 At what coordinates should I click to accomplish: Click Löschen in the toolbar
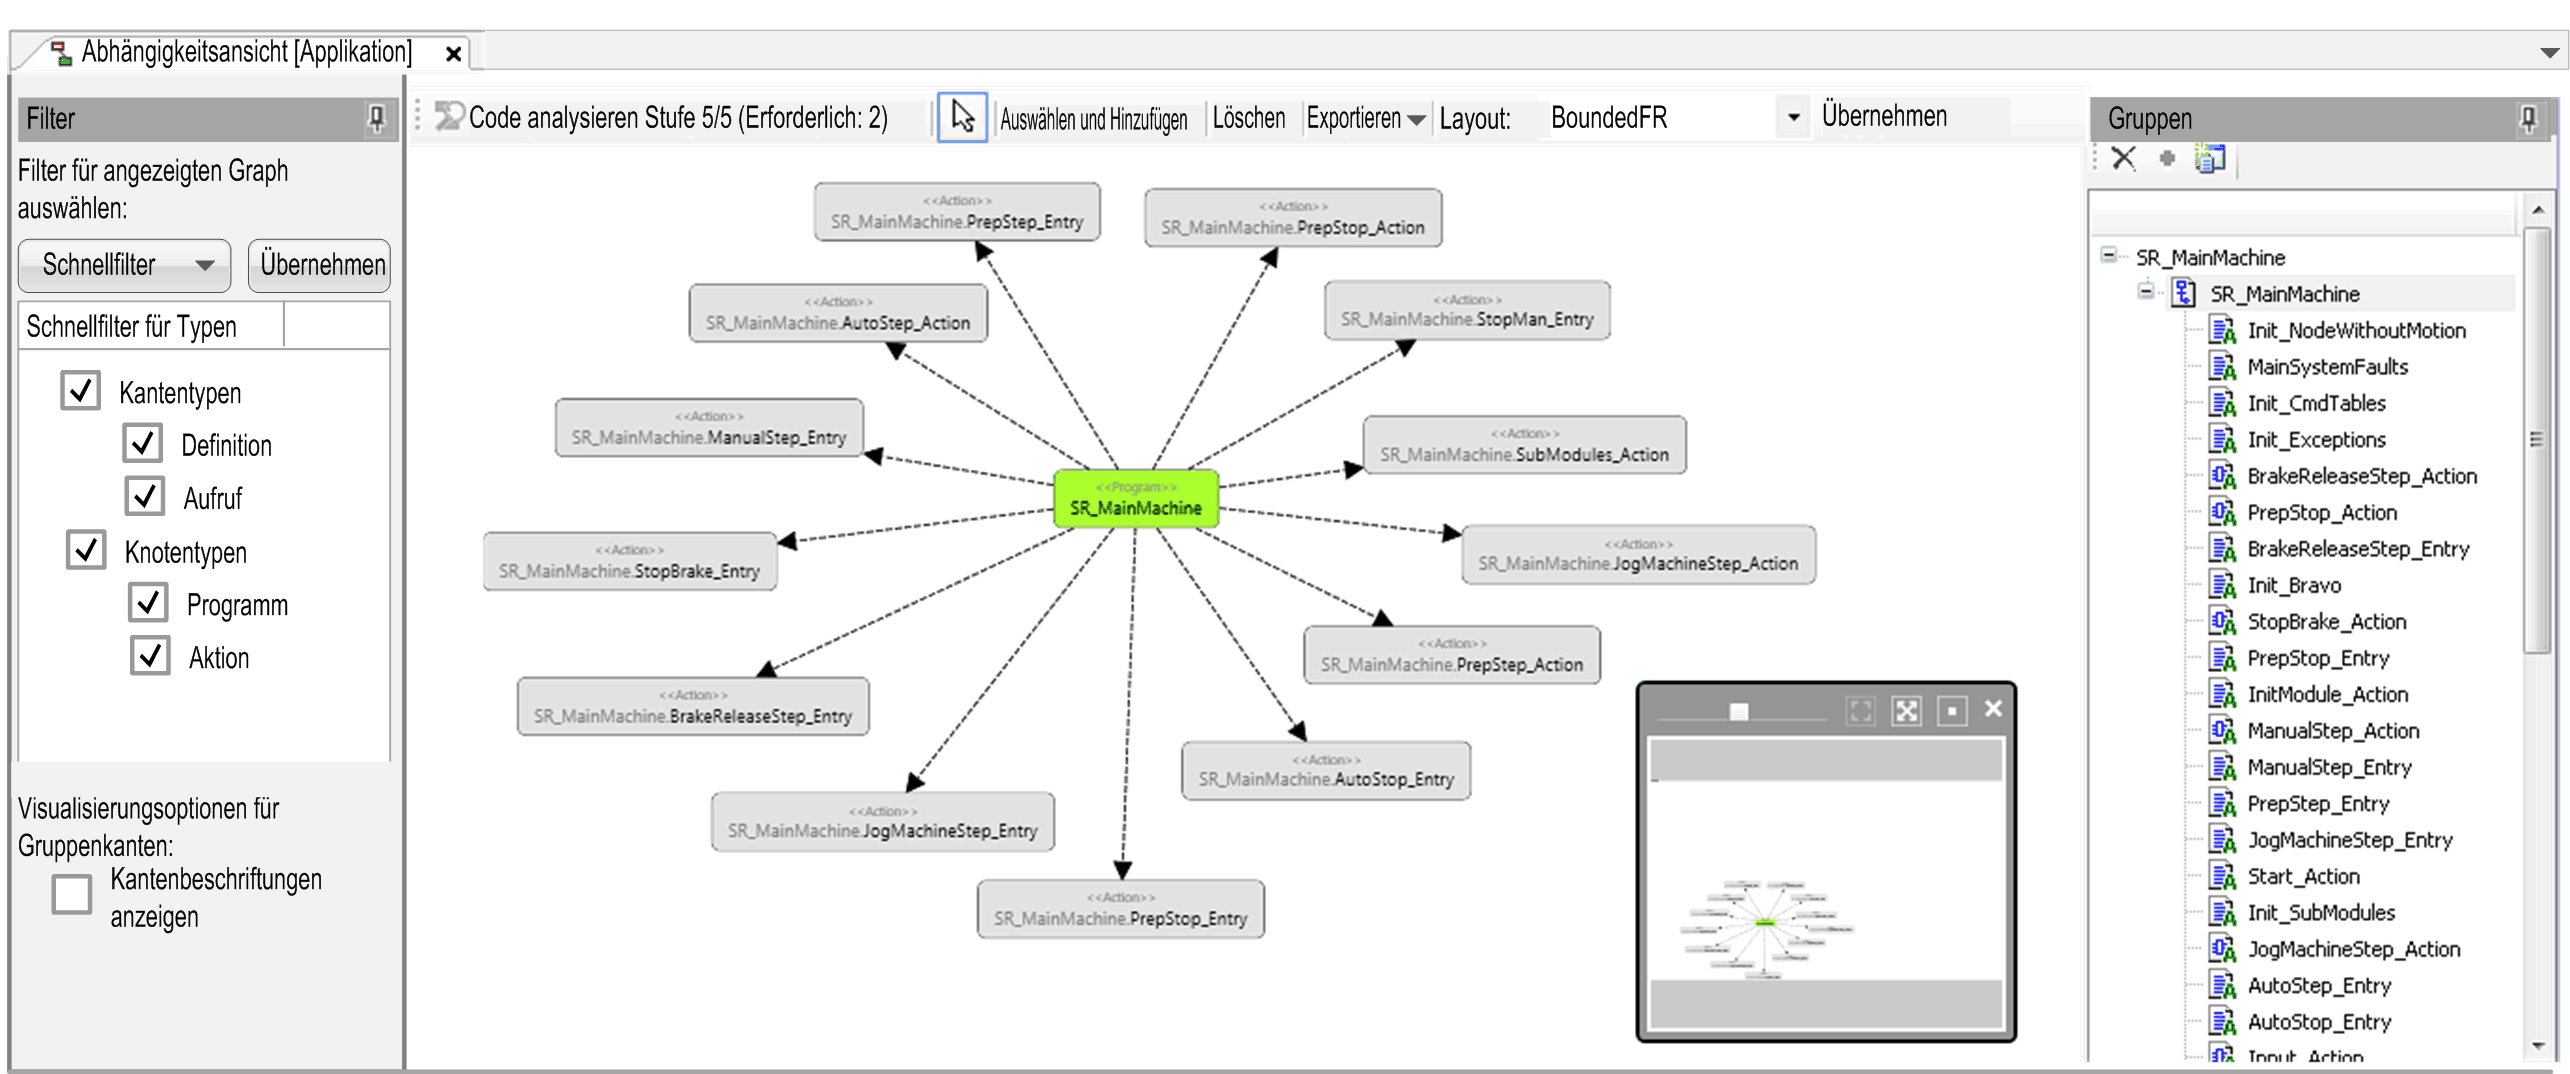click(x=1248, y=118)
